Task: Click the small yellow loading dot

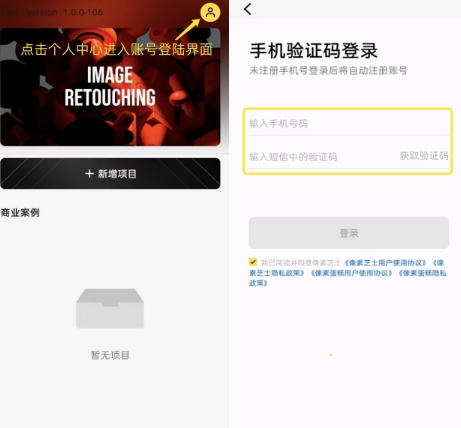Action: click(x=331, y=355)
